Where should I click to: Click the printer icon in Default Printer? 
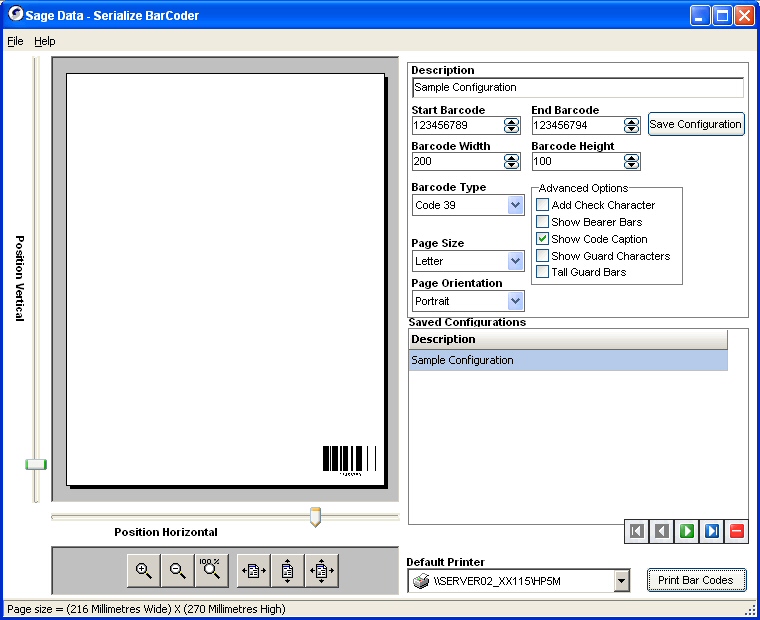pyautogui.click(x=421, y=580)
